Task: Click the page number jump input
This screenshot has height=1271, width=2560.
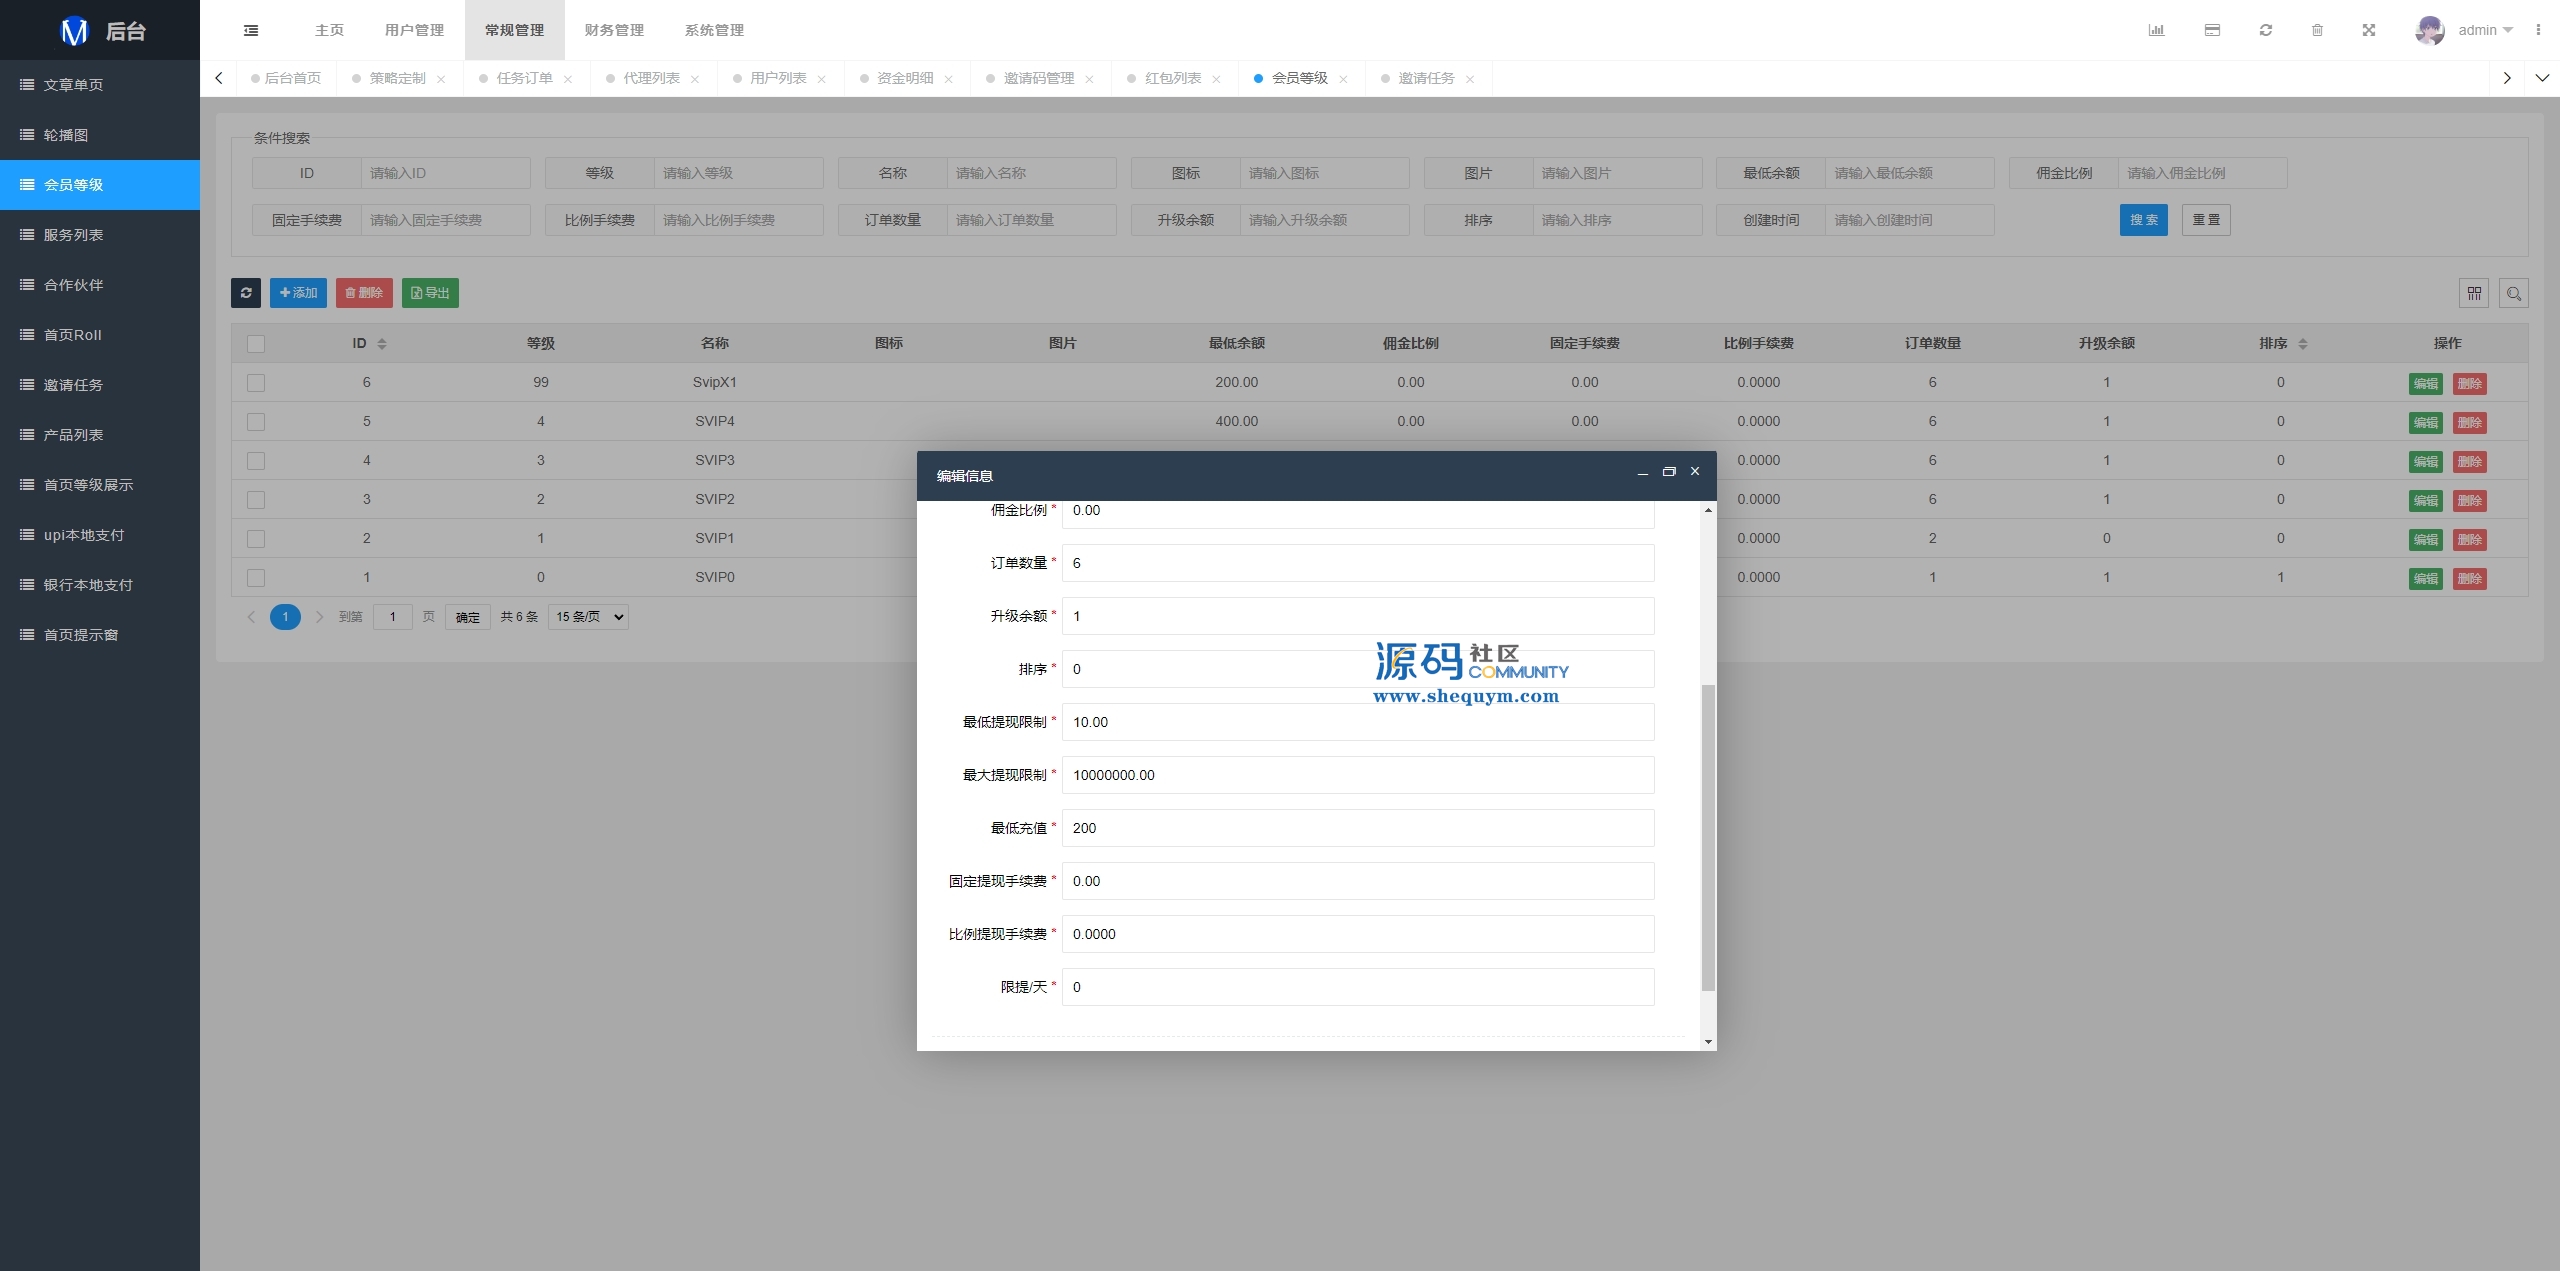Action: coord(393,617)
